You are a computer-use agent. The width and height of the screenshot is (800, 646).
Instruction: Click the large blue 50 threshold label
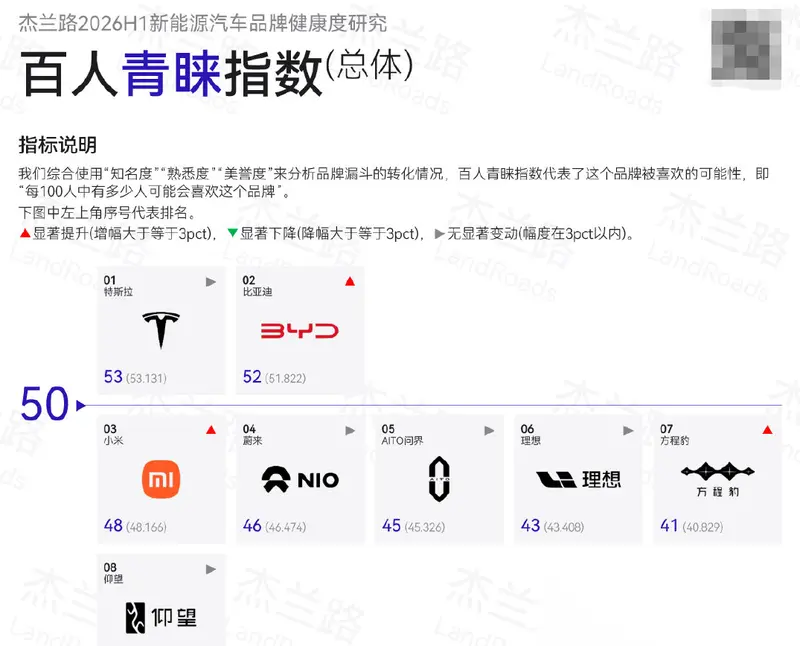pyautogui.click(x=44, y=404)
